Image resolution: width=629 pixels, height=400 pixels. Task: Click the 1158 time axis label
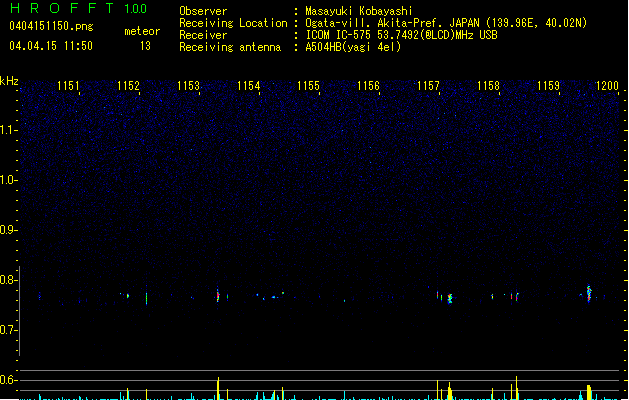(x=488, y=85)
